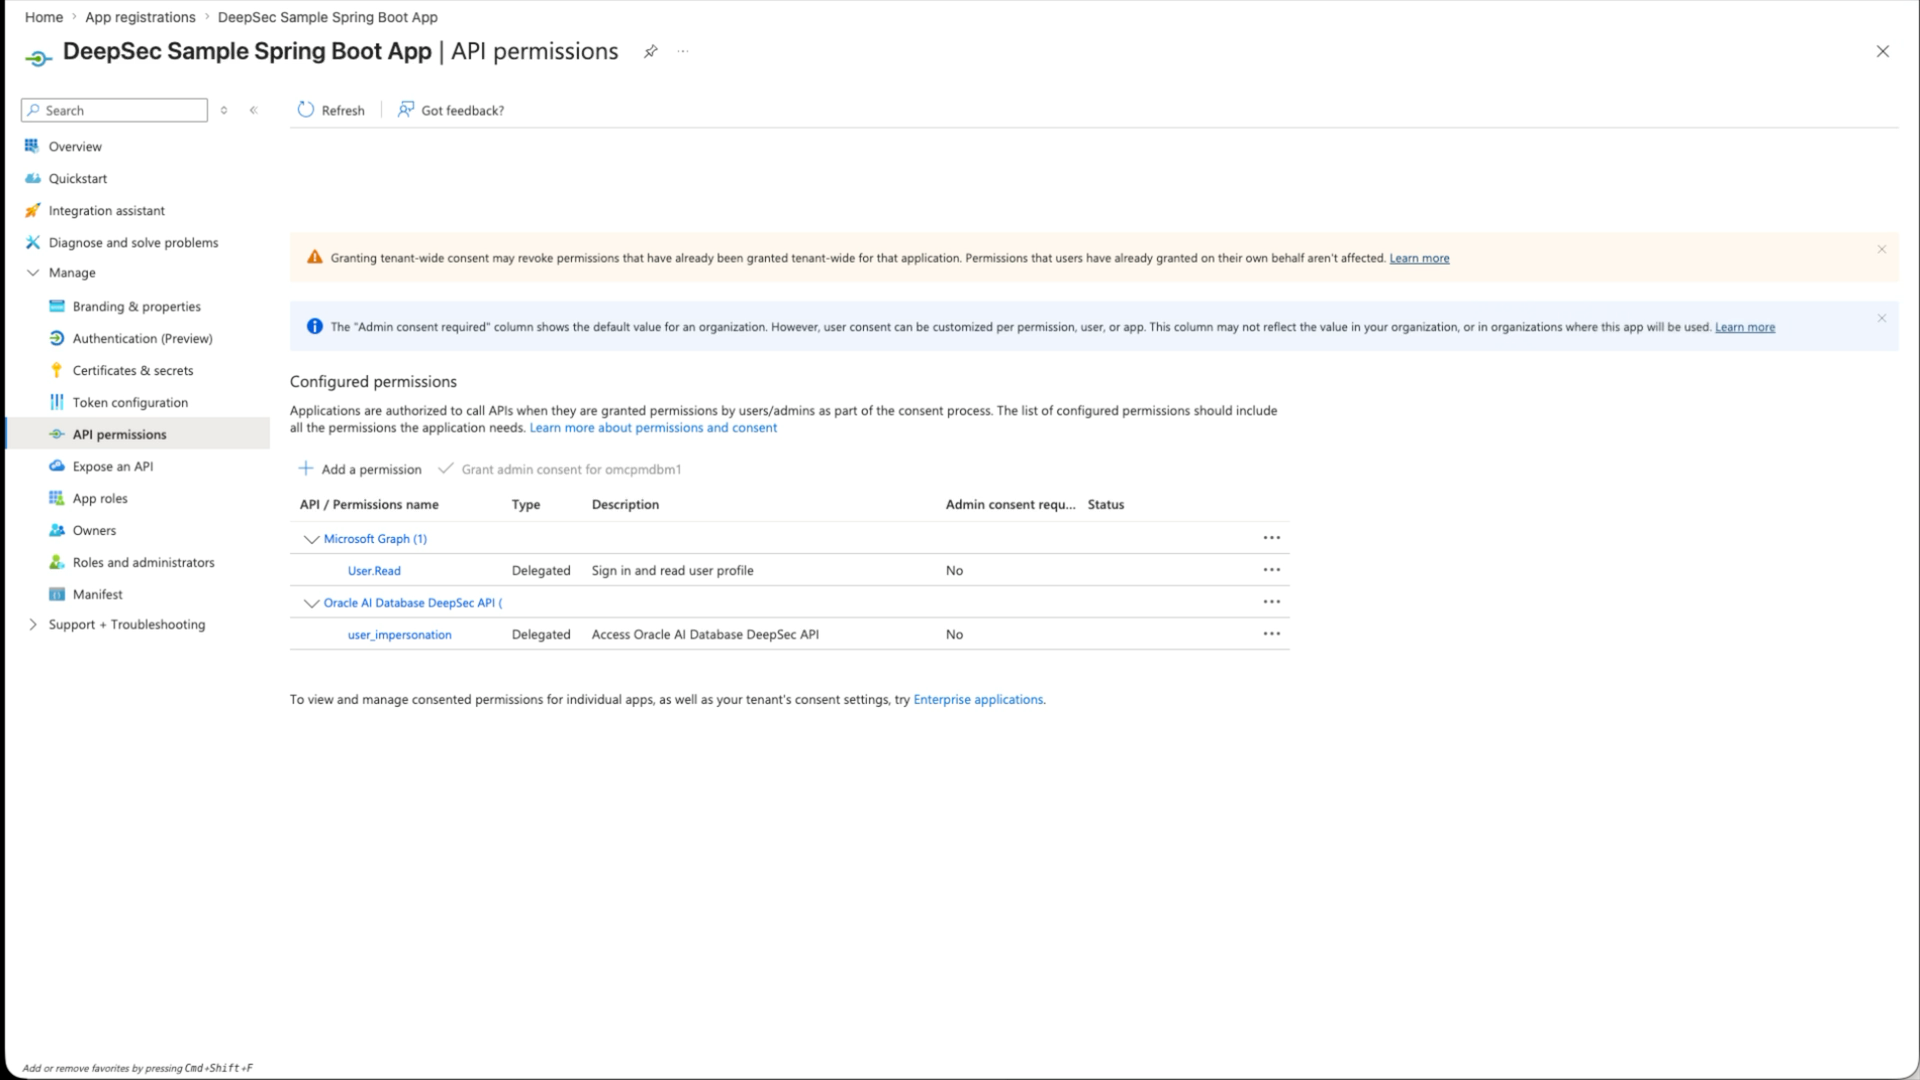Click Learn more in the warning banner
Screen dimensions: 1920x1080
click(x=1419, y=258)
